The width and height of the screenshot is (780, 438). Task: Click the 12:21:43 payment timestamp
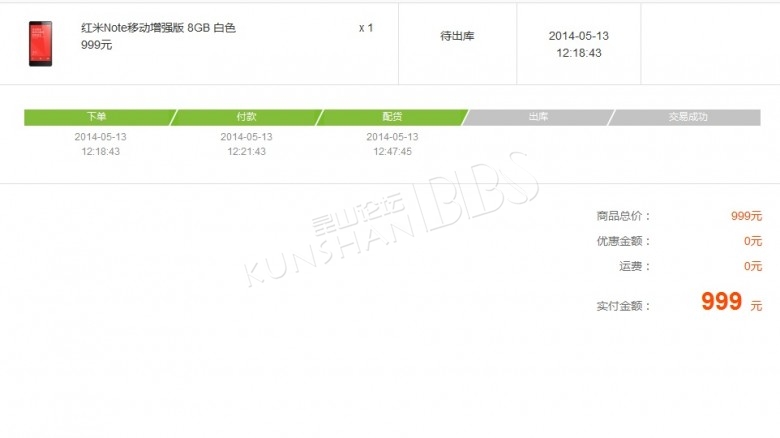[x=246, y=151]
